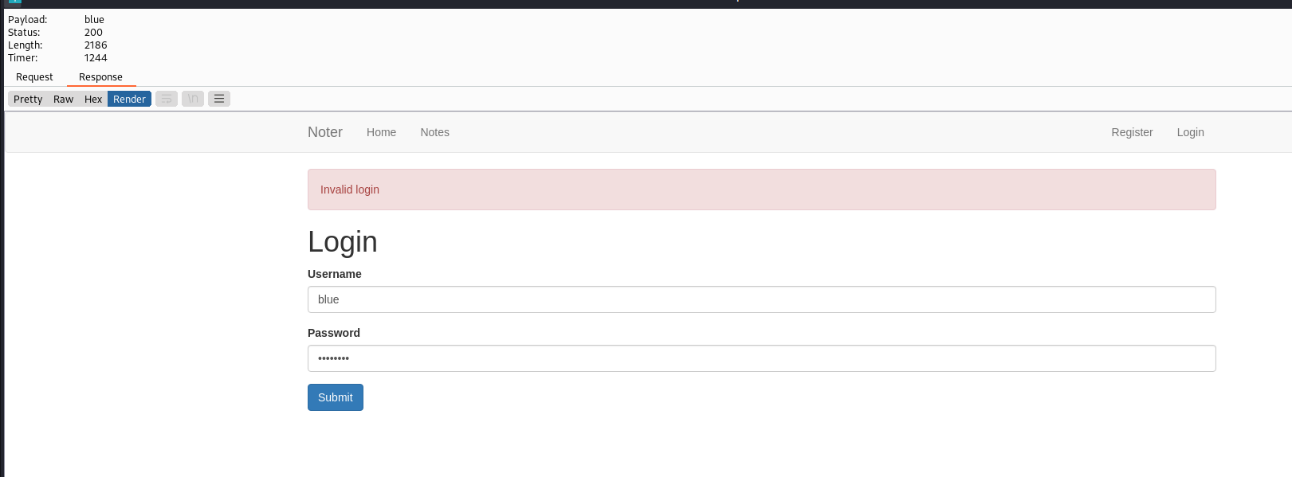Screen dimensions: 1292x477
Task: Click the app icon in the top-left corner
Action: click(14, 3)
